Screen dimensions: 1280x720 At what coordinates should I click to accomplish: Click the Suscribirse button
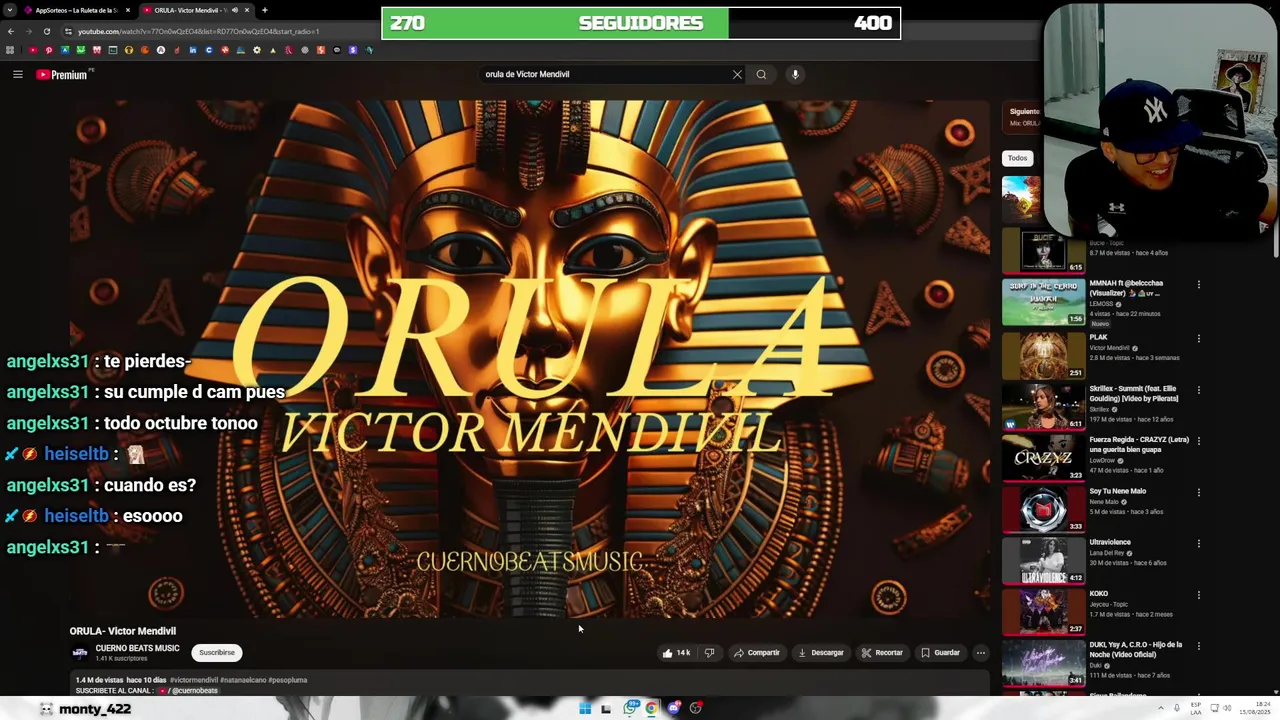[217, 653]
